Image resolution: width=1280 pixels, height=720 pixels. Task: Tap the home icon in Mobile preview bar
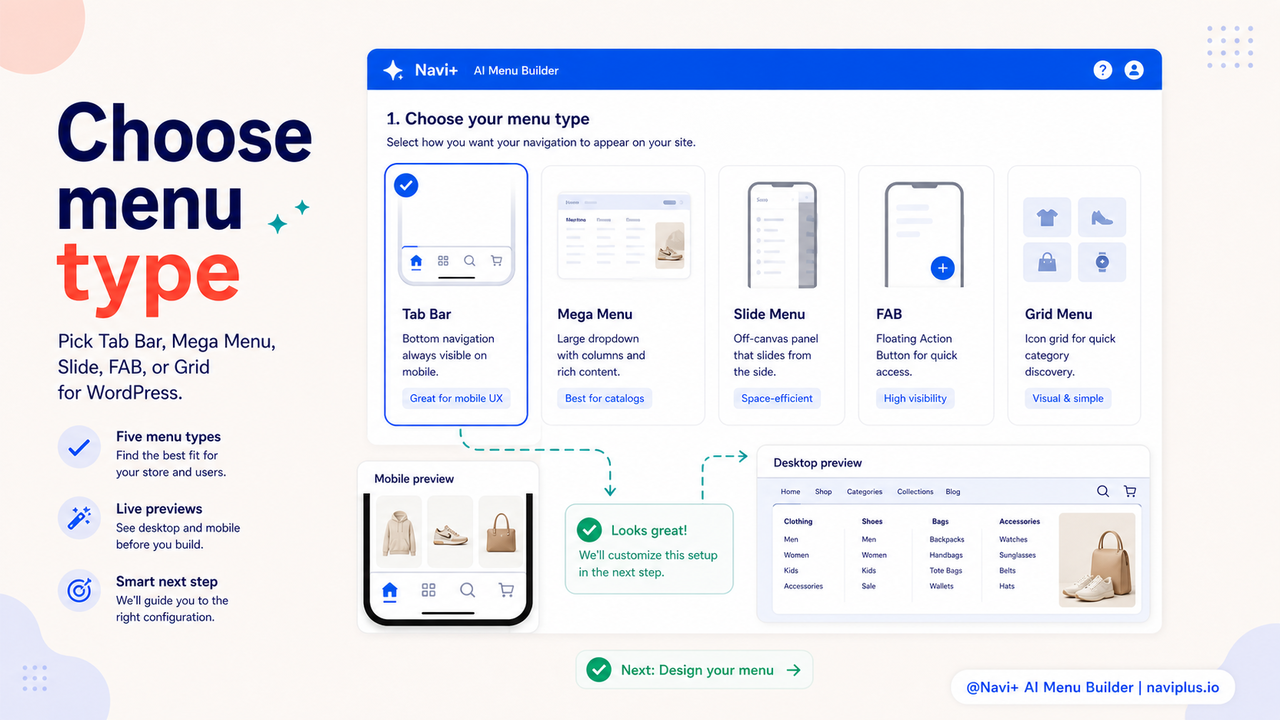pos(390,591)
